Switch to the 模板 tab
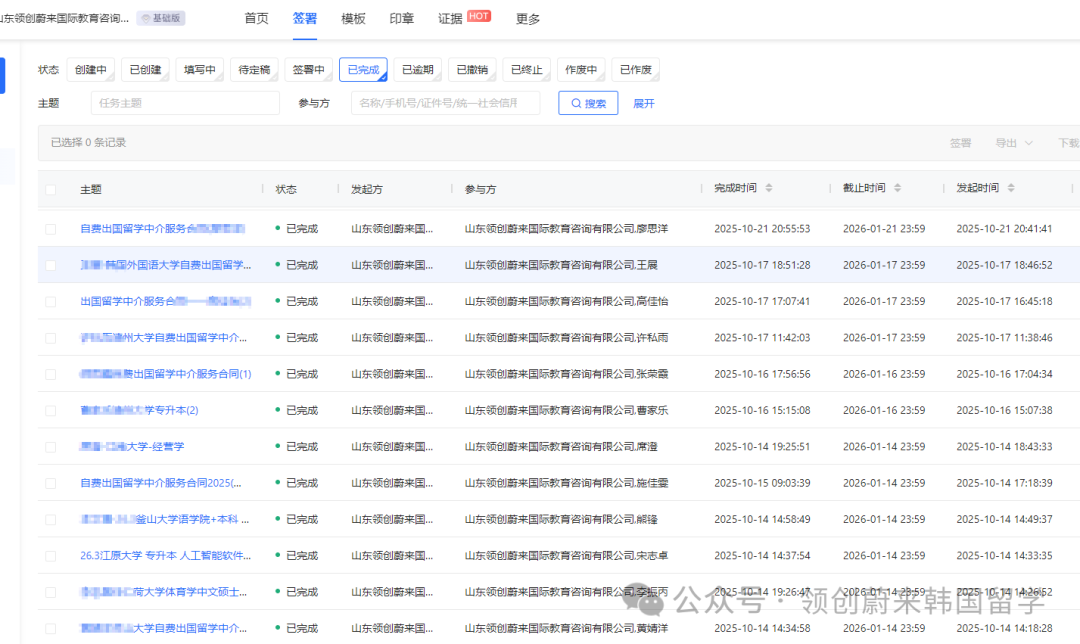This screenshot has width=1080, height=644. 352,17
